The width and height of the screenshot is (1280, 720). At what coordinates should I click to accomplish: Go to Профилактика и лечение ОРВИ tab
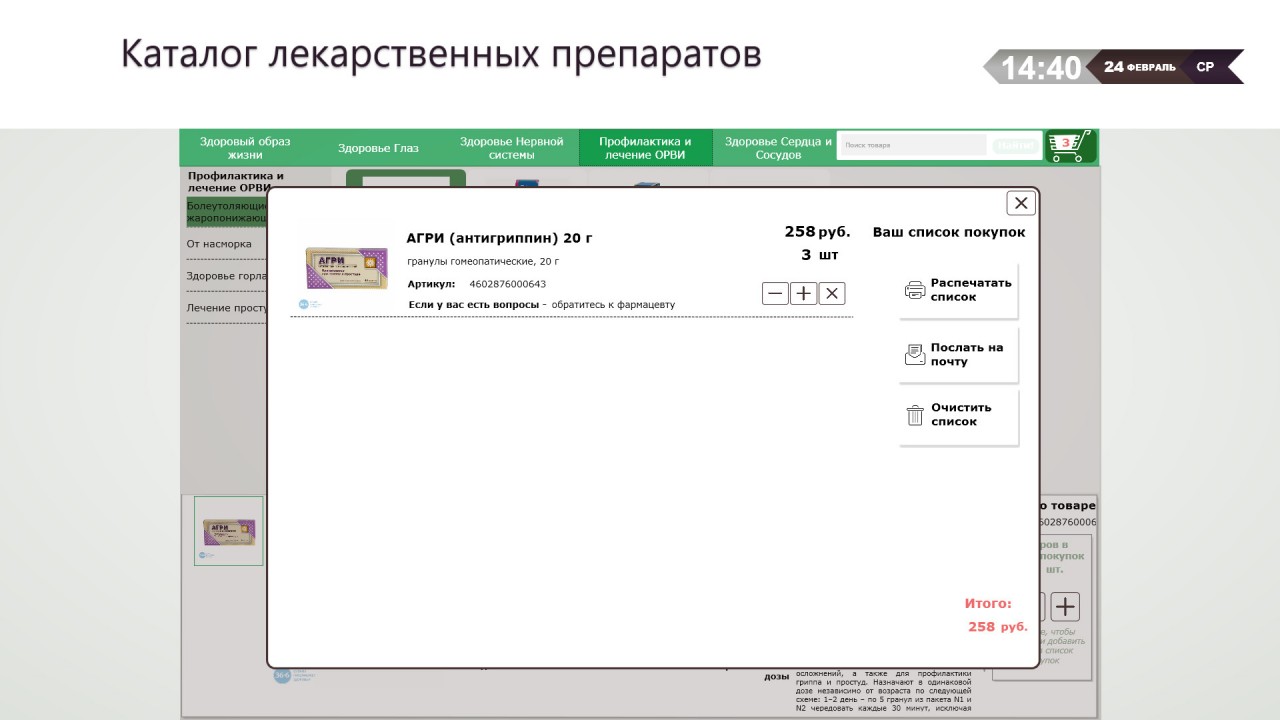[x=645, y=148]
